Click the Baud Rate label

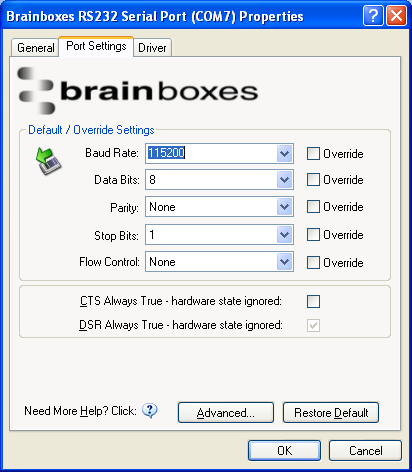(x=112, y=153)
